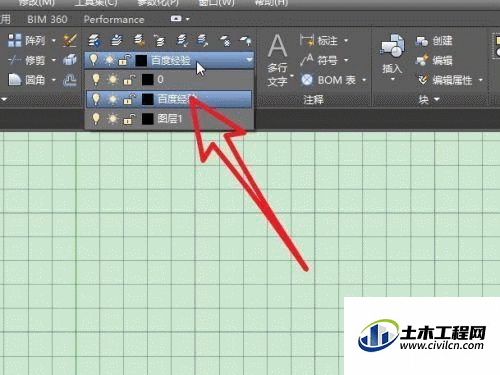Turn off 图层1 using its light bulb
This screenshot has height=375, width=500.
(x=96, y=118)
